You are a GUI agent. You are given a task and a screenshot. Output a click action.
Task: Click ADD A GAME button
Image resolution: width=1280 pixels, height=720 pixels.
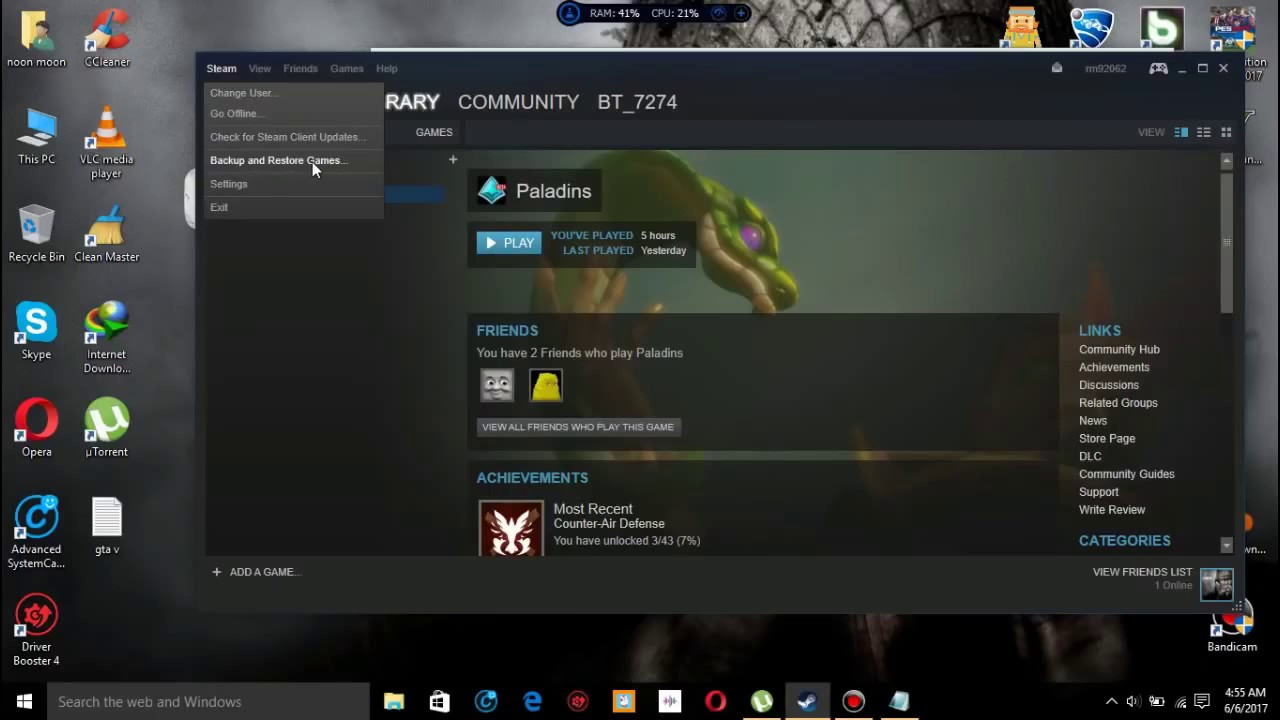pos(255,572)
